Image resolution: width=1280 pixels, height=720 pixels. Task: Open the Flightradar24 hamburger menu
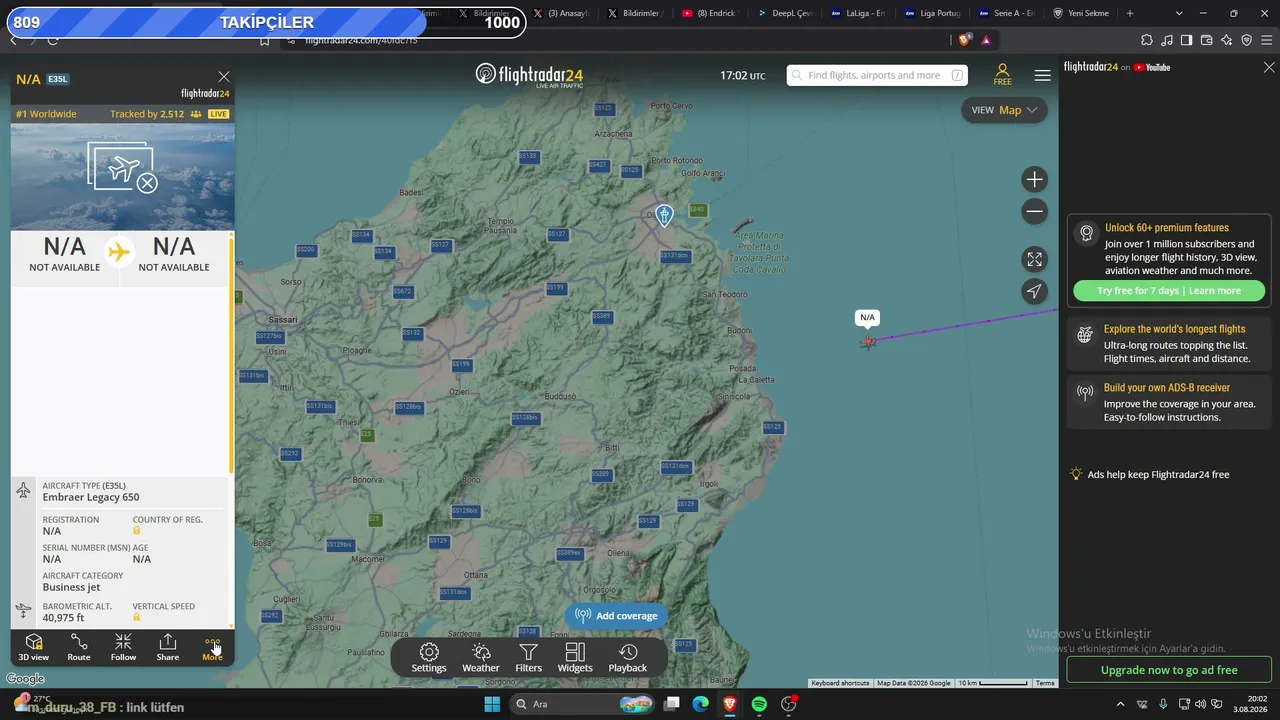tap(1043, 75)
